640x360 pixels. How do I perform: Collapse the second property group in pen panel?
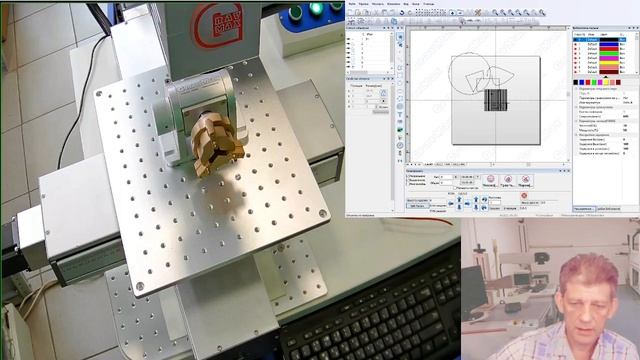pyautogui.click(x=576, y=107)
